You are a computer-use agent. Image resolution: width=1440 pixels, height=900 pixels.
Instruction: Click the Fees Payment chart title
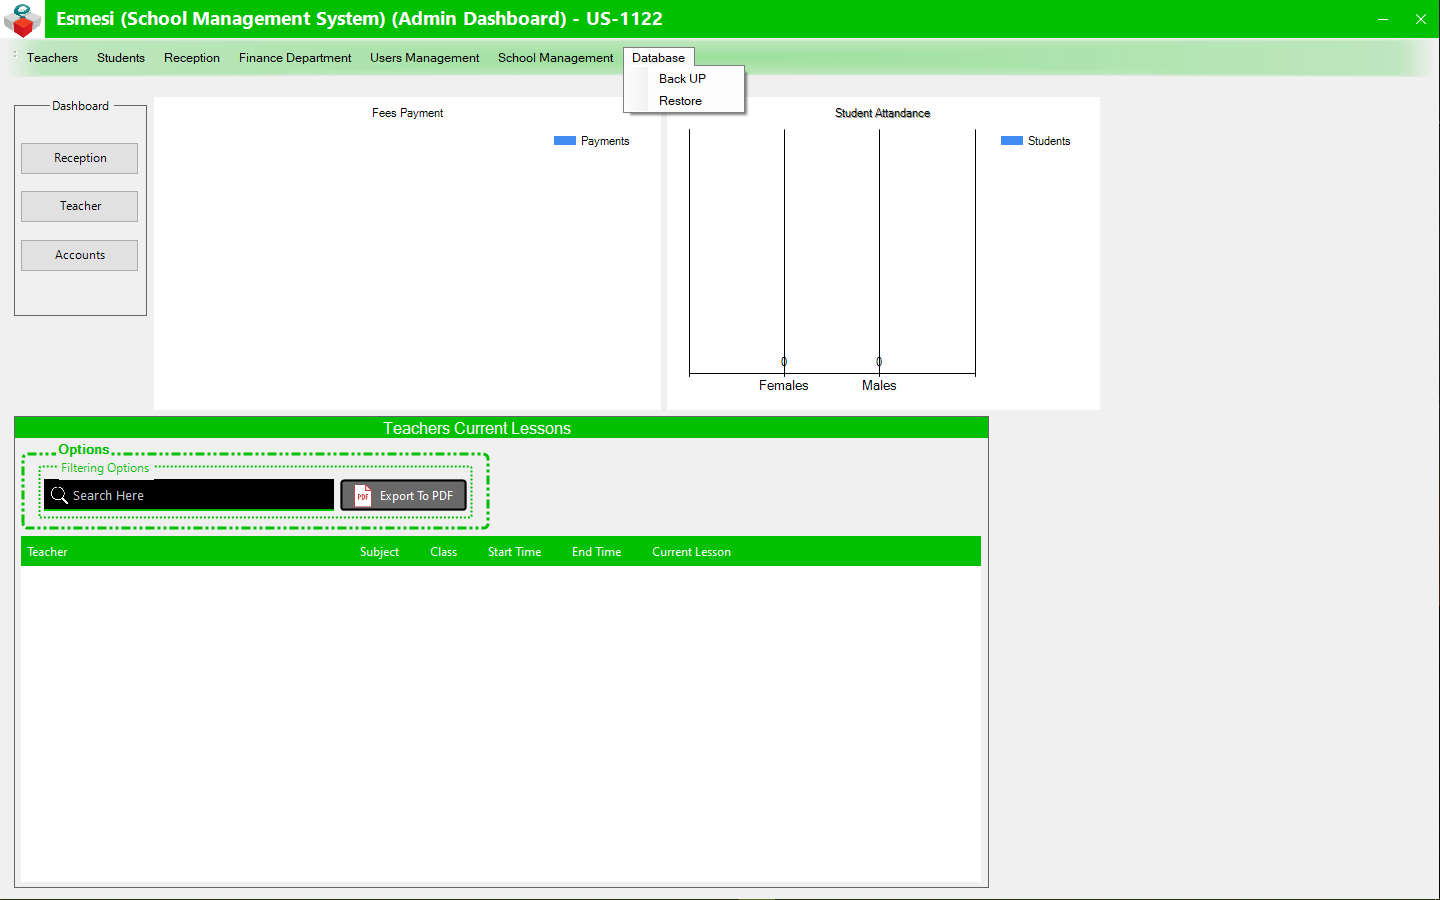click(408, 113)
